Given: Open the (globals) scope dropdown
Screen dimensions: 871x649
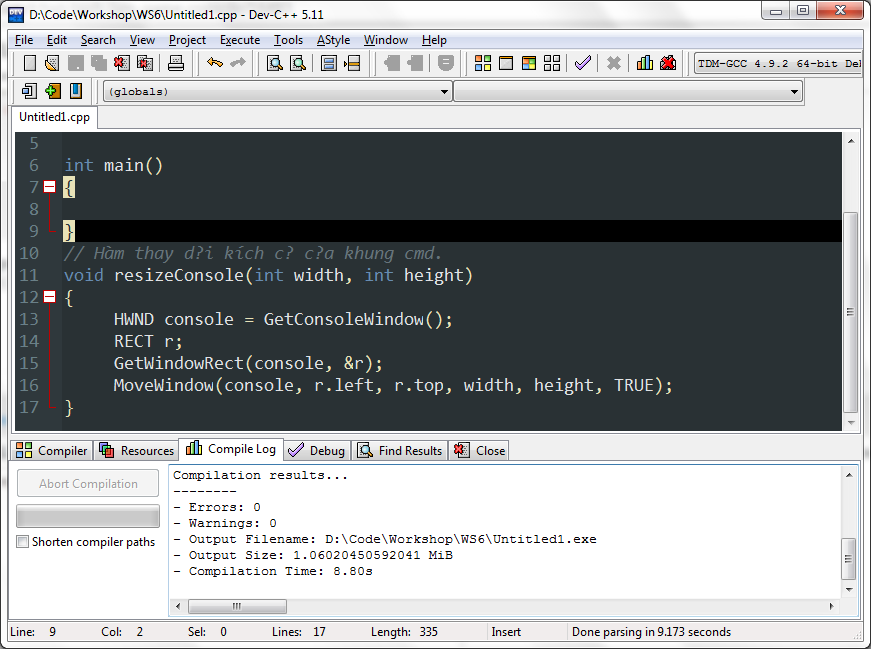Looking at the screenshot, I should click(277, 92).
